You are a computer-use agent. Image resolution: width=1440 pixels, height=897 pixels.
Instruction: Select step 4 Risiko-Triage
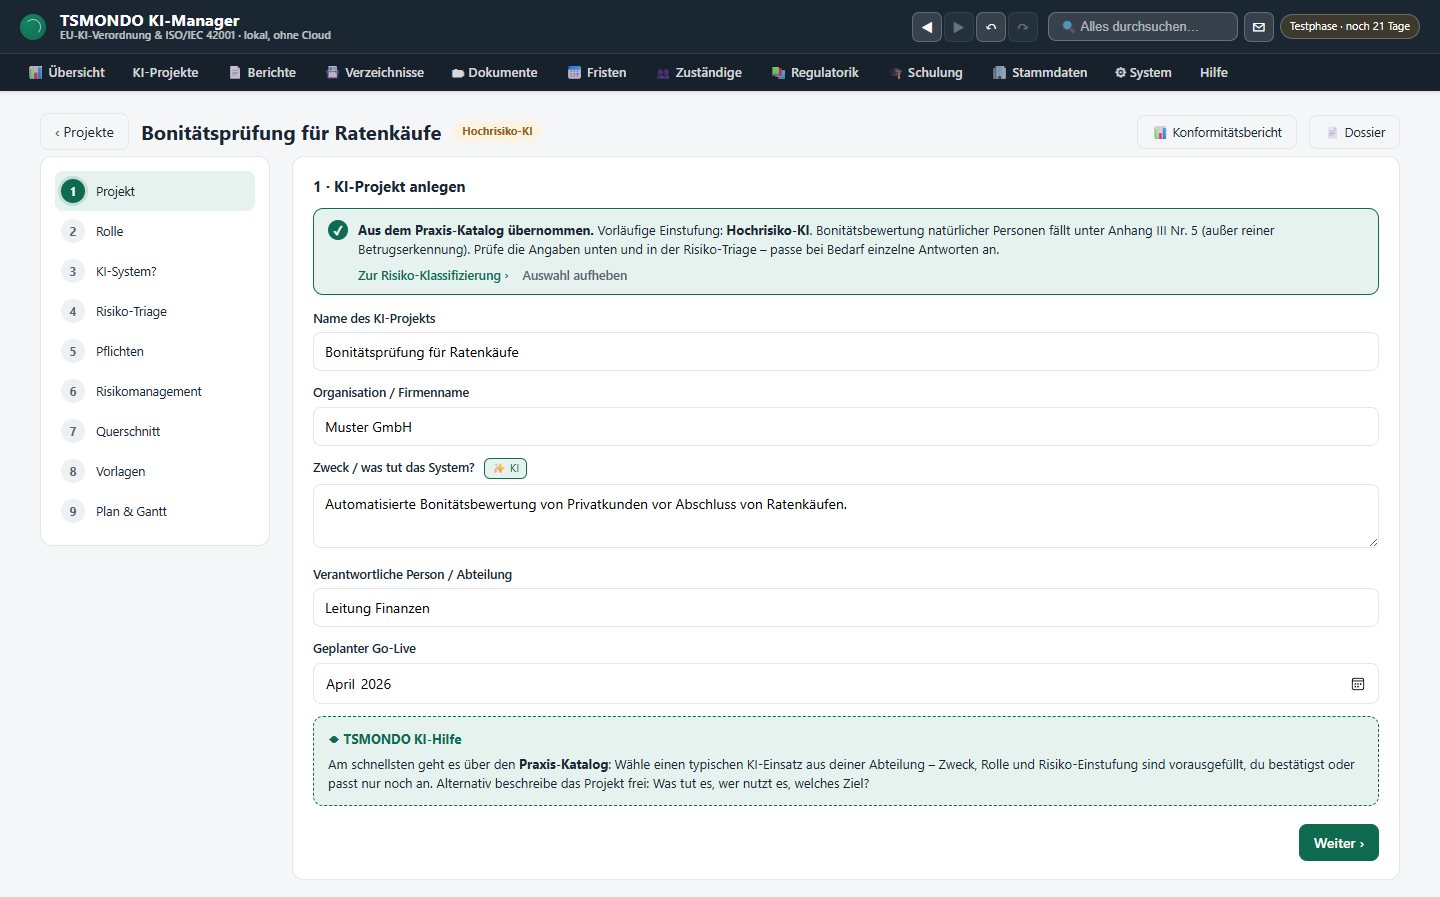[x=155, y=311]
